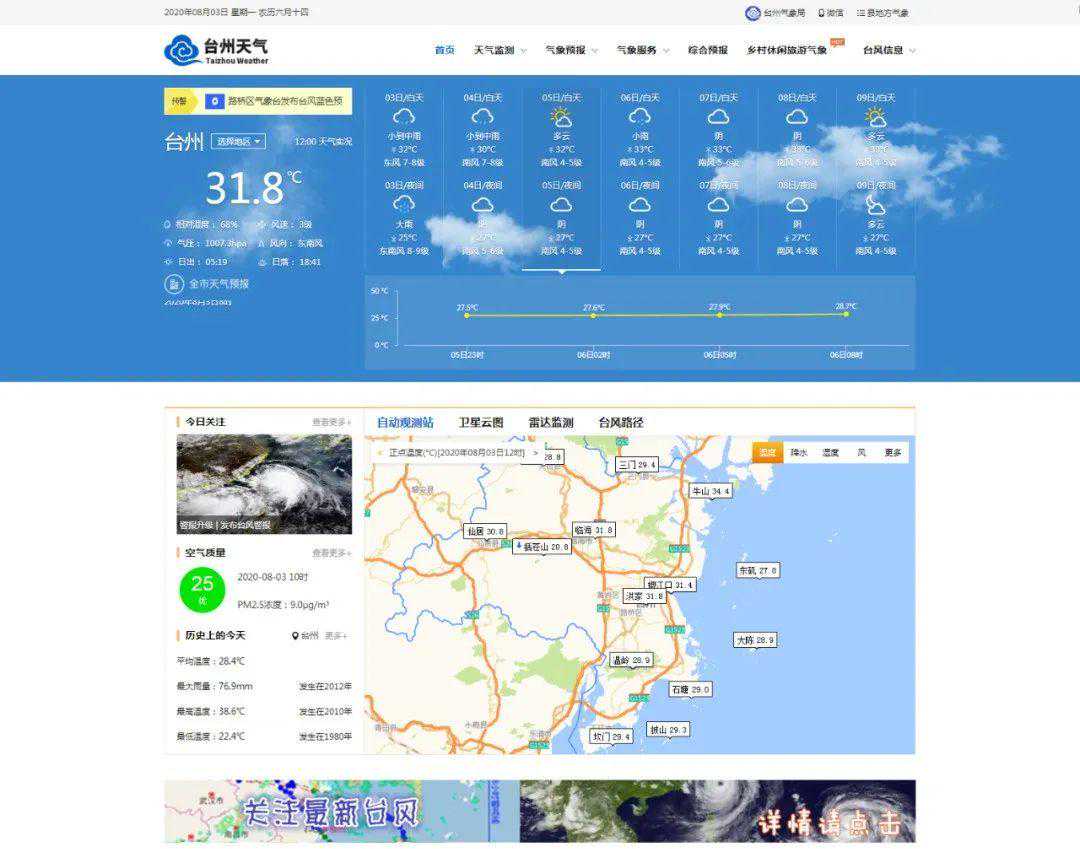Switch map layer to 降水

798,453
